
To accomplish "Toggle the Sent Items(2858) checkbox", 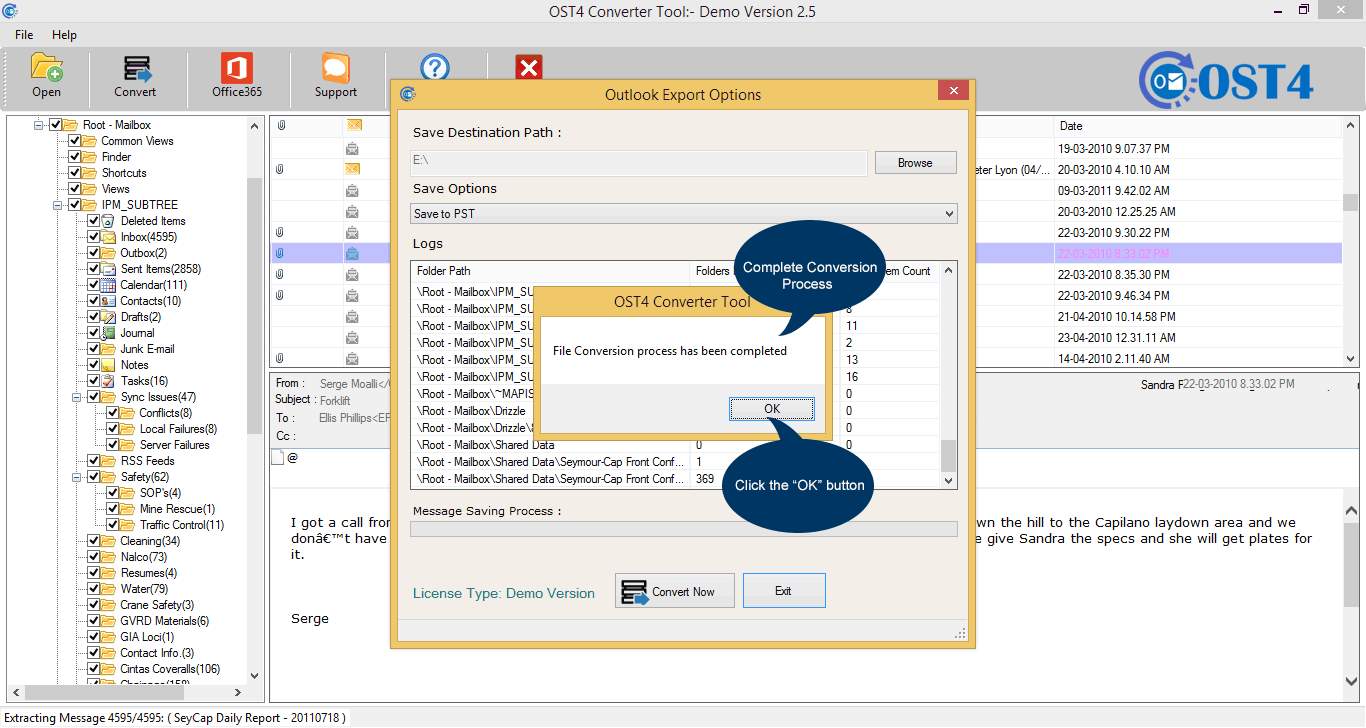I will pos(94,269).
